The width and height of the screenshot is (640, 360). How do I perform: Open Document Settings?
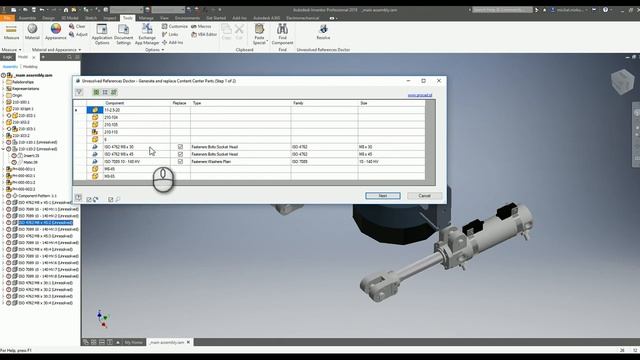point(123,34)
